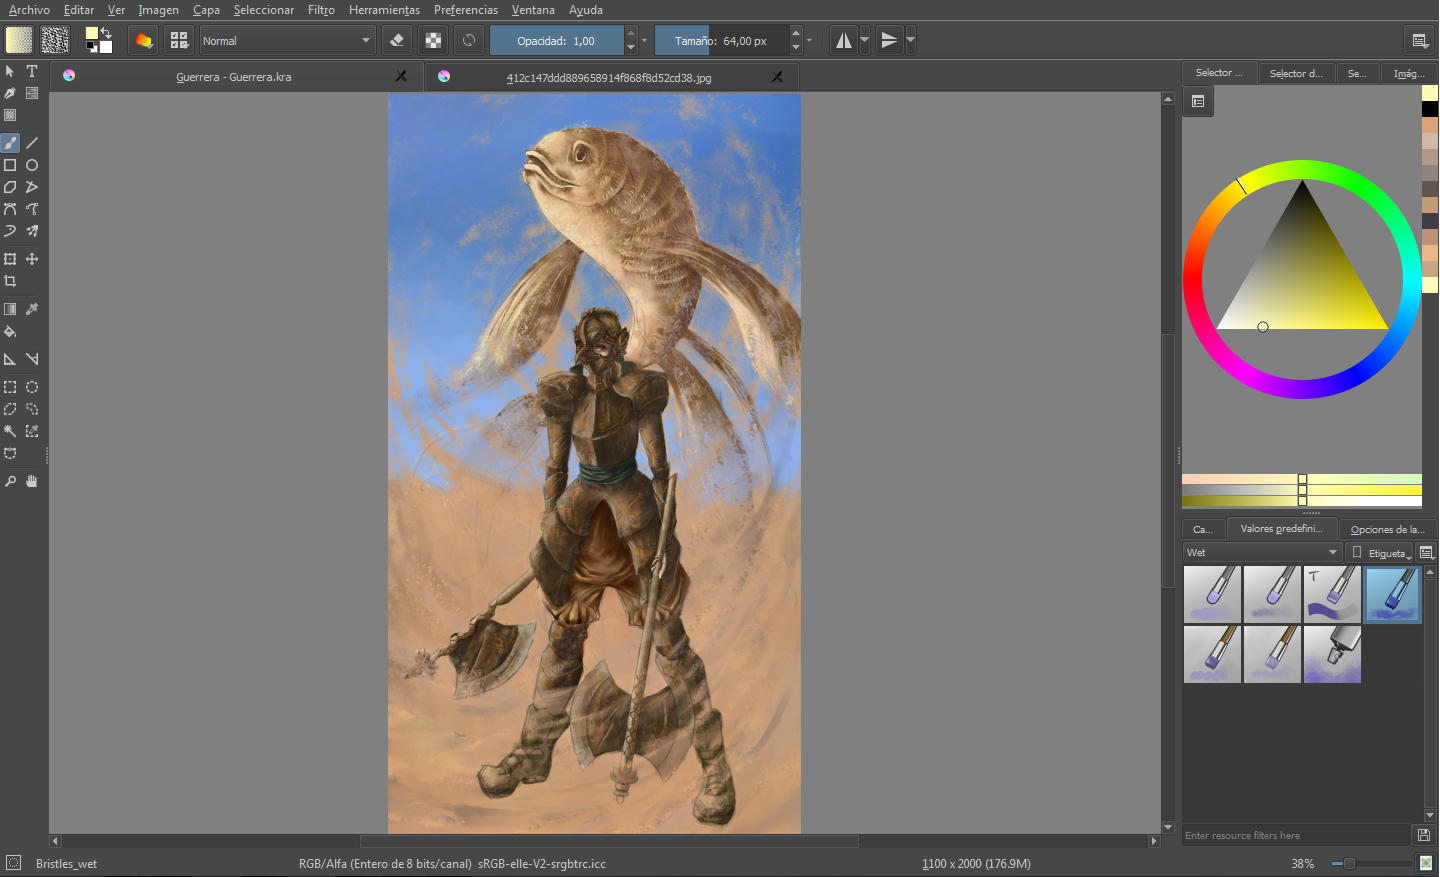
Task: Open the Filtro menu
Action: pyautogui.click(x=321, y=10)
